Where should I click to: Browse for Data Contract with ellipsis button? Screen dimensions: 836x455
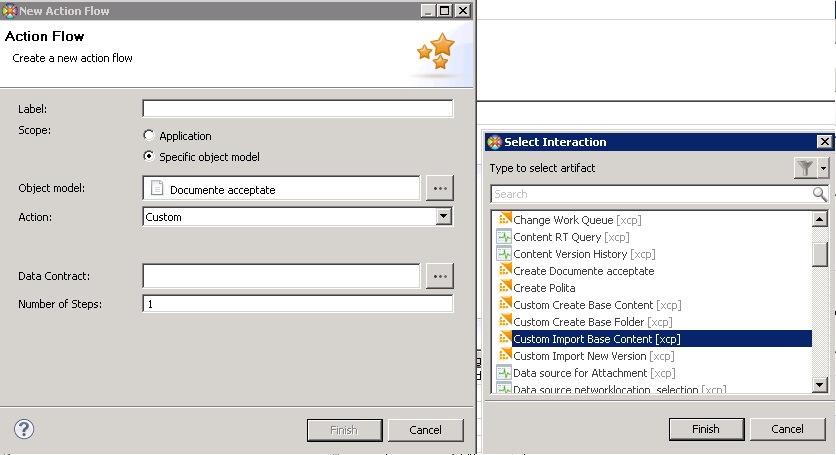[x=440, y=276]
